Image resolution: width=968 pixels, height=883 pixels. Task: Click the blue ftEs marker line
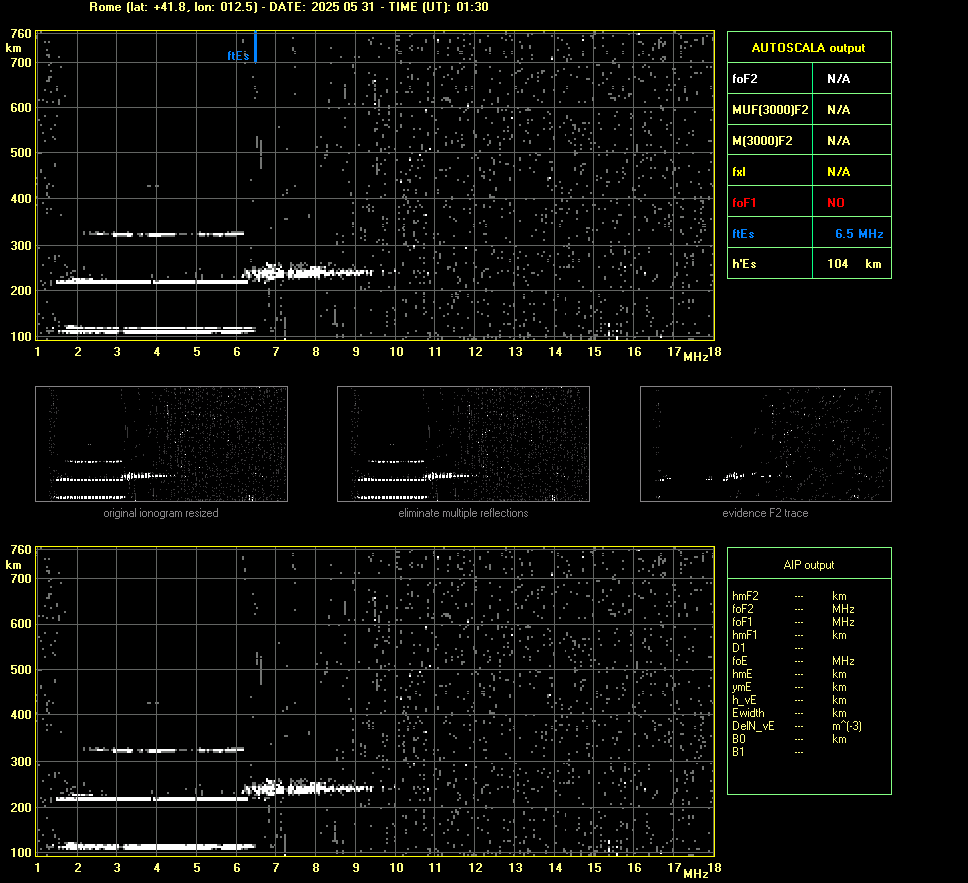255,47
